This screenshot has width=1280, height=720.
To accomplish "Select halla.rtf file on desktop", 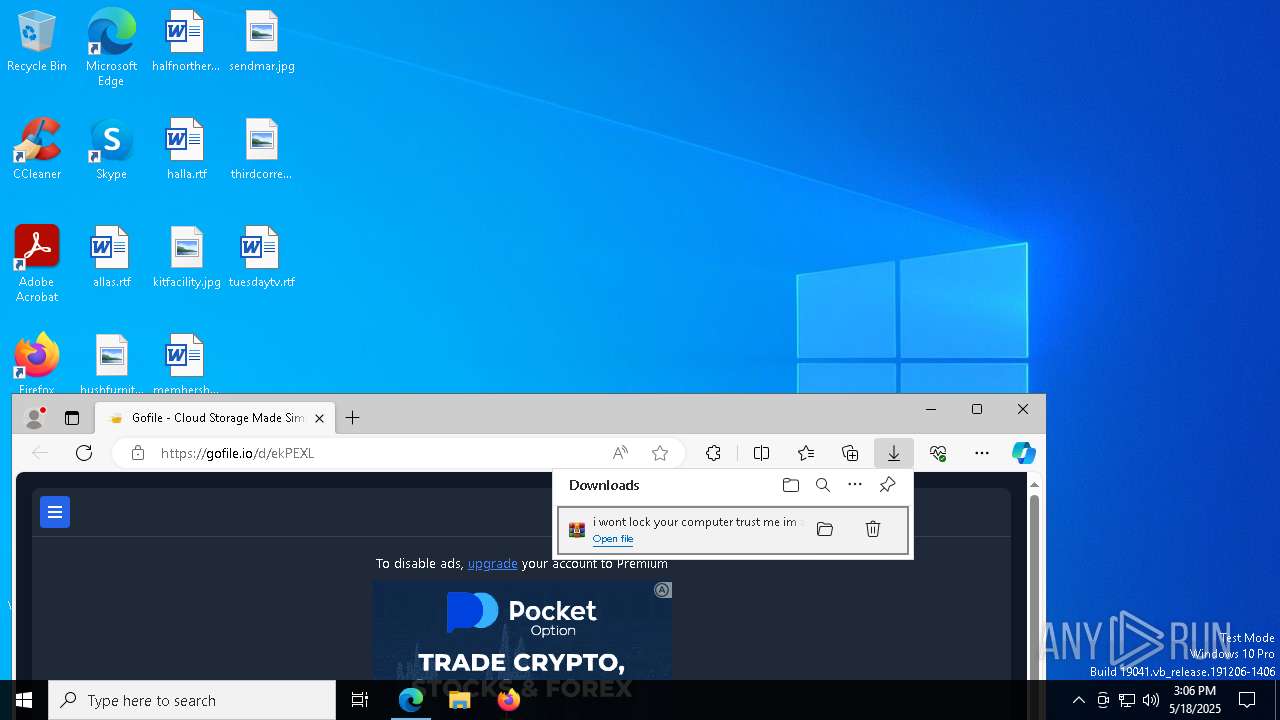I will (x=186, y=150).
